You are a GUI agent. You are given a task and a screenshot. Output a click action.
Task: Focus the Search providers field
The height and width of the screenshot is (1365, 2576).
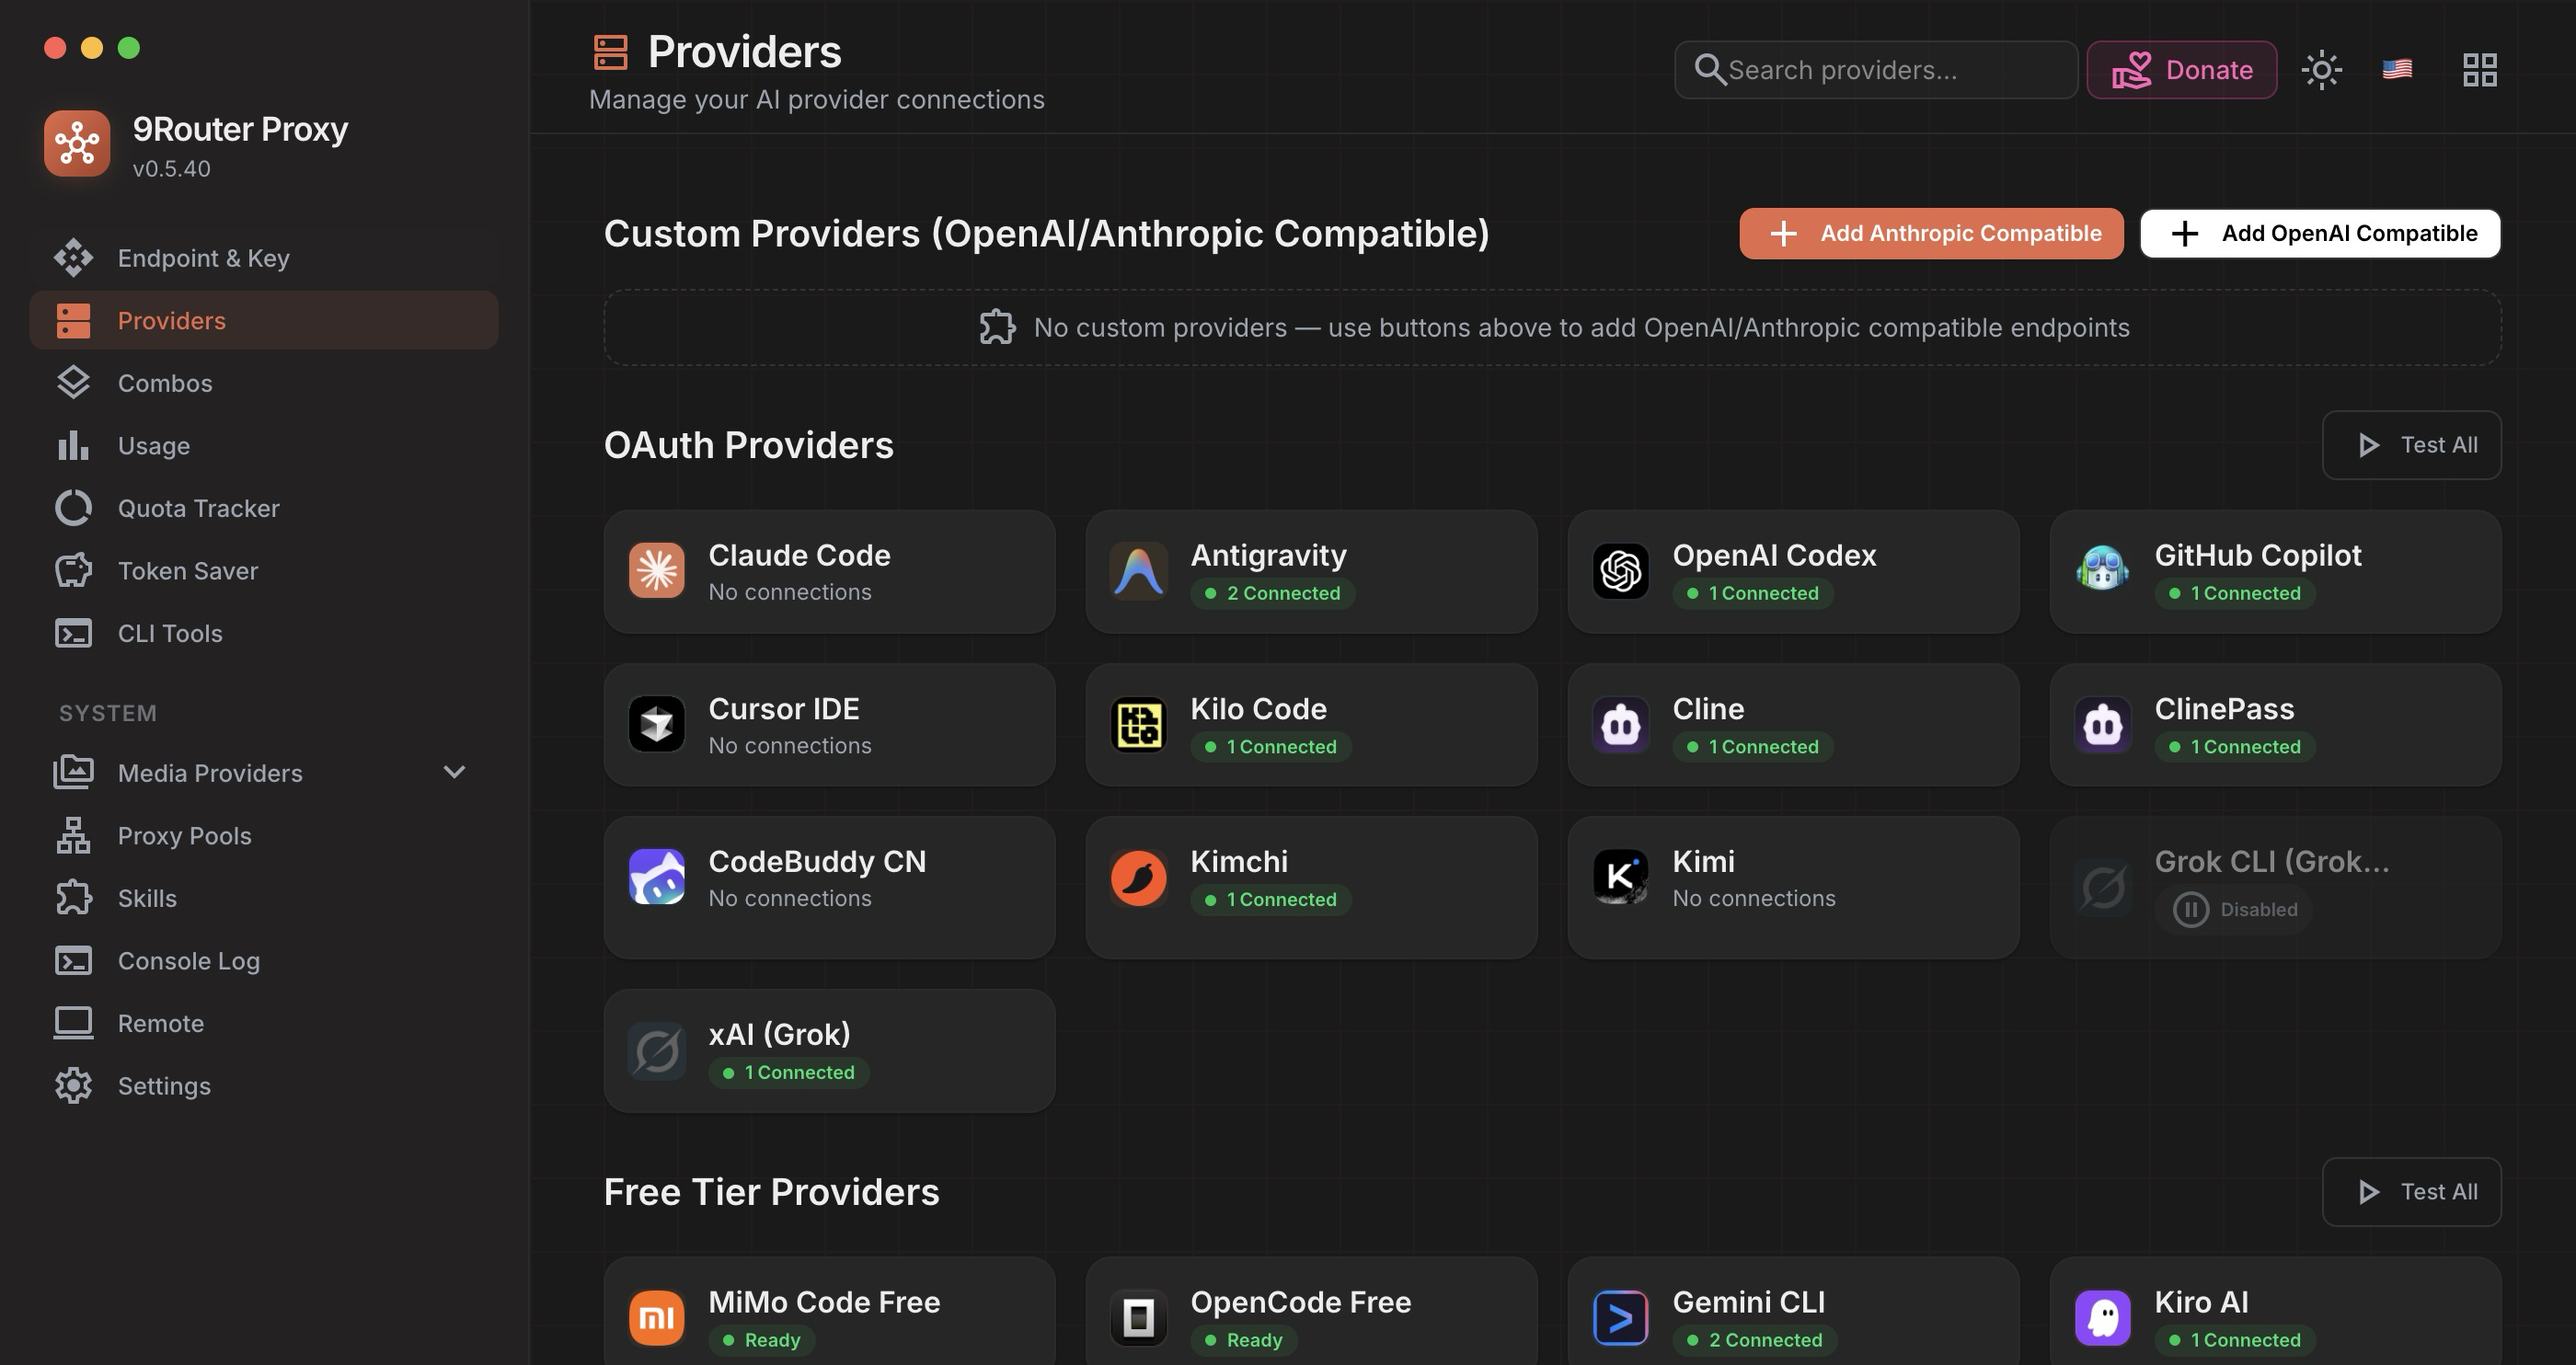(1876, 70)
